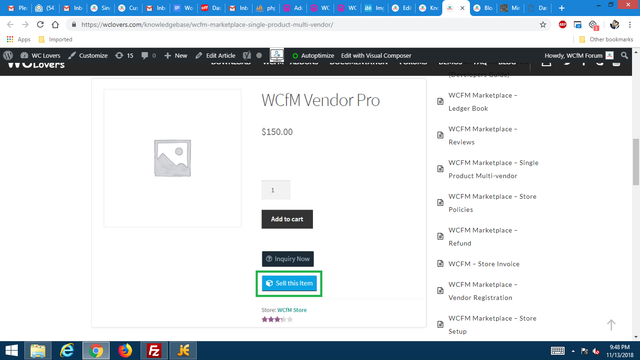The height and width of the screenshot is (360, 640).
Task: Reload the page with refresh icon
Action: [x=40, y=24]
